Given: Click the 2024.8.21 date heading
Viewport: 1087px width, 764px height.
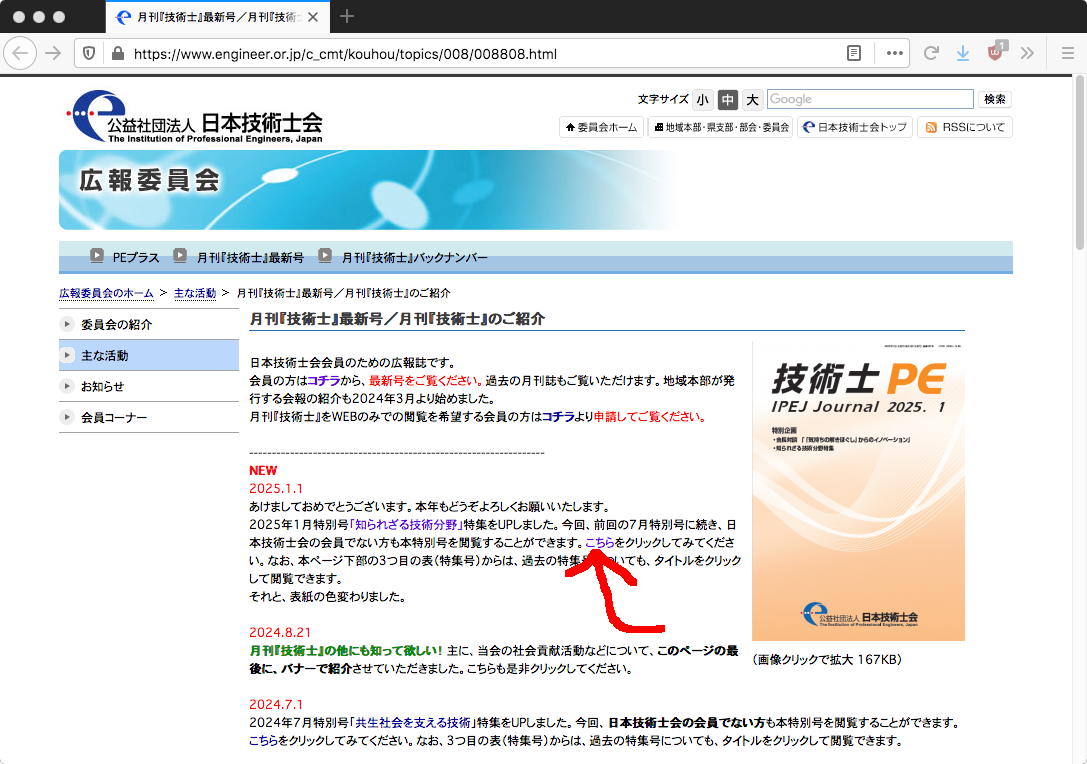Looking at the screenshot, I should pyautogui.click(x=280, y=632).
